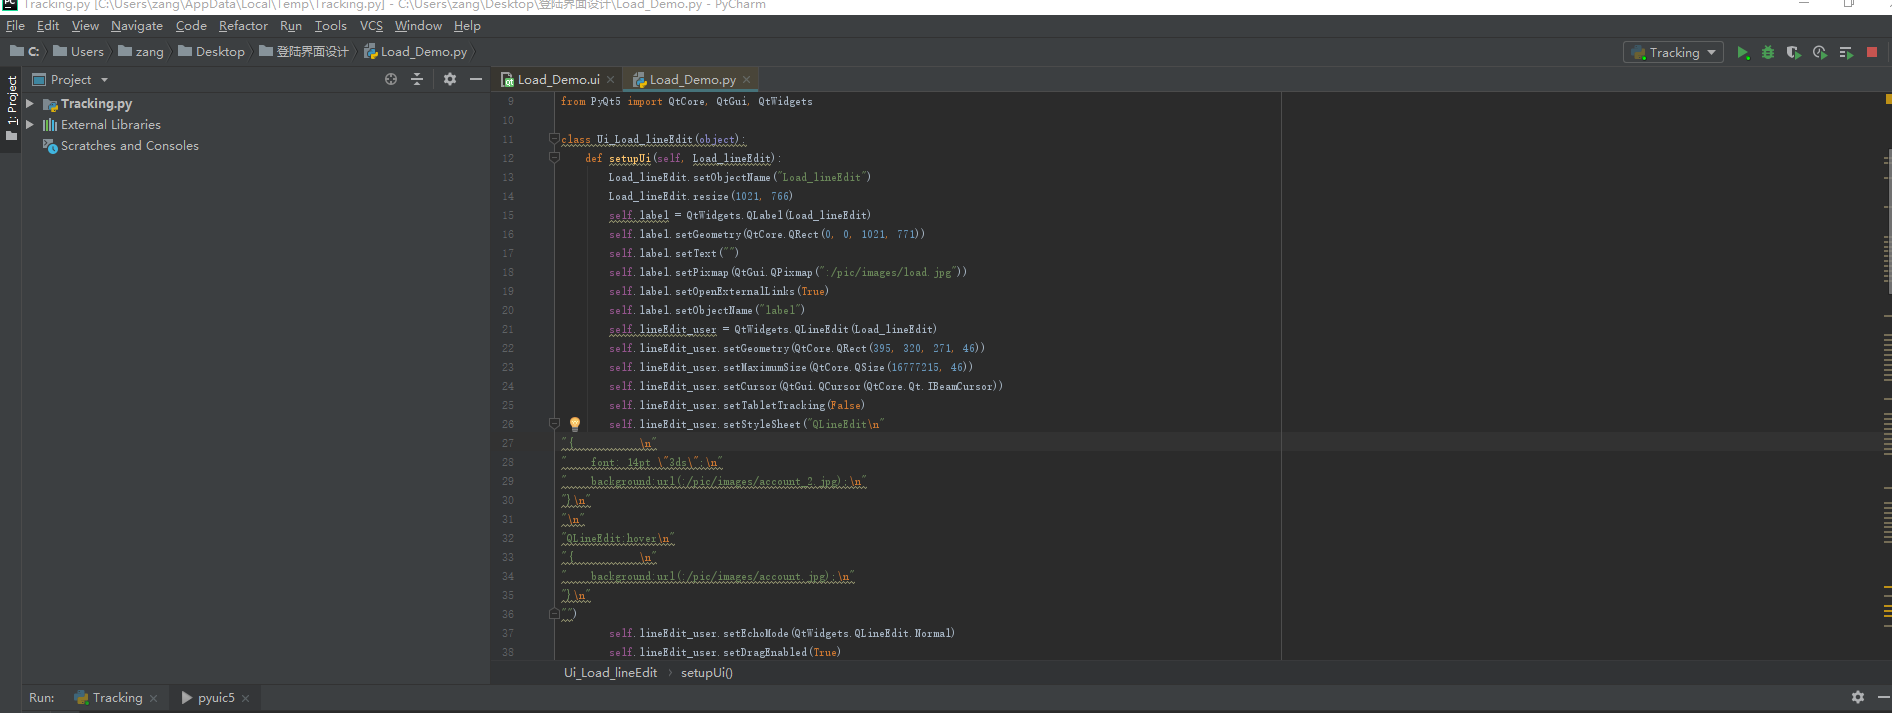Stop the running process
The height and width of the screenshot is (713, 1892).
(x=1872, y=53)
